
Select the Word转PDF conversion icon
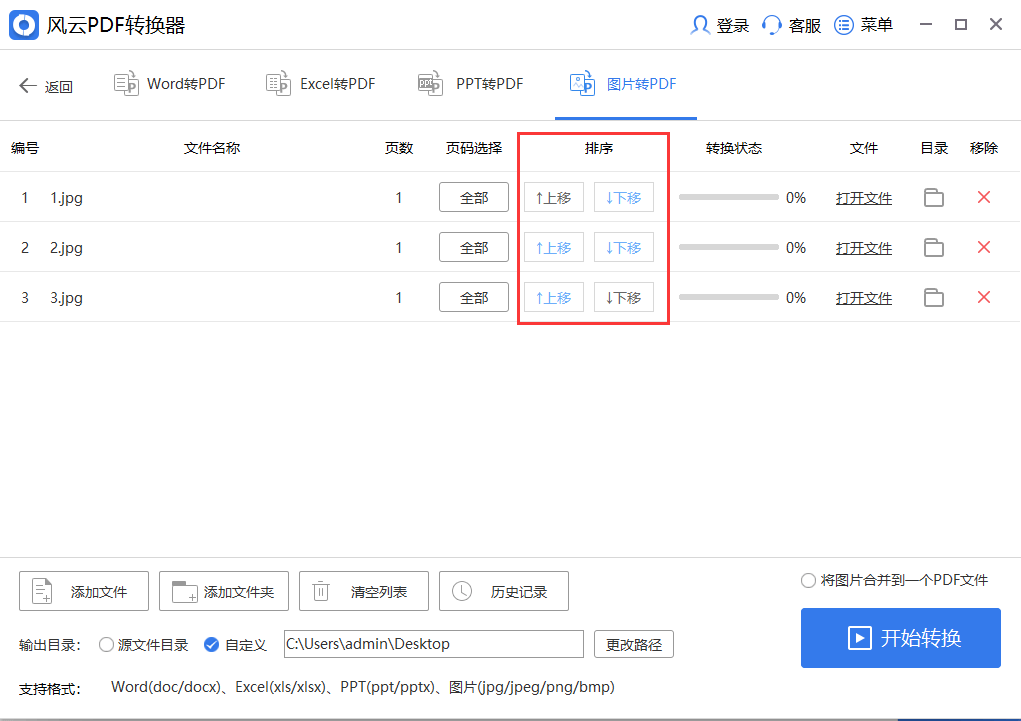(126, 83)
